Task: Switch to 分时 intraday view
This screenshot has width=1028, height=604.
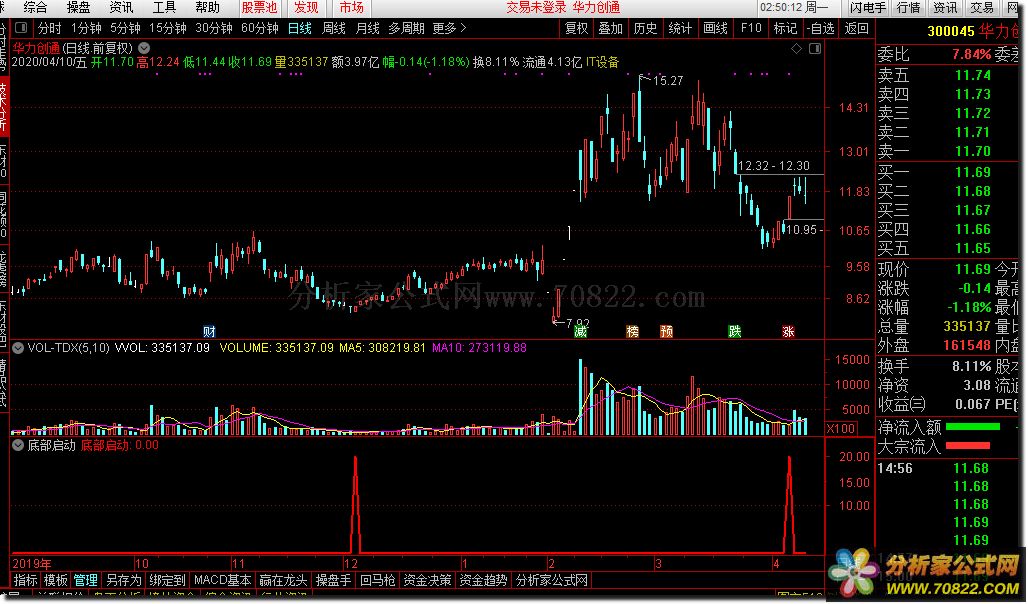Action: click(49, 28)
